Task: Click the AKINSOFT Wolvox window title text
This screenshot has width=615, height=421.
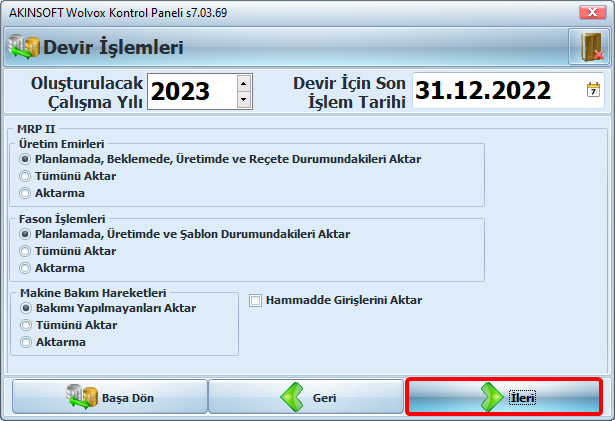Action: (118, 13)
